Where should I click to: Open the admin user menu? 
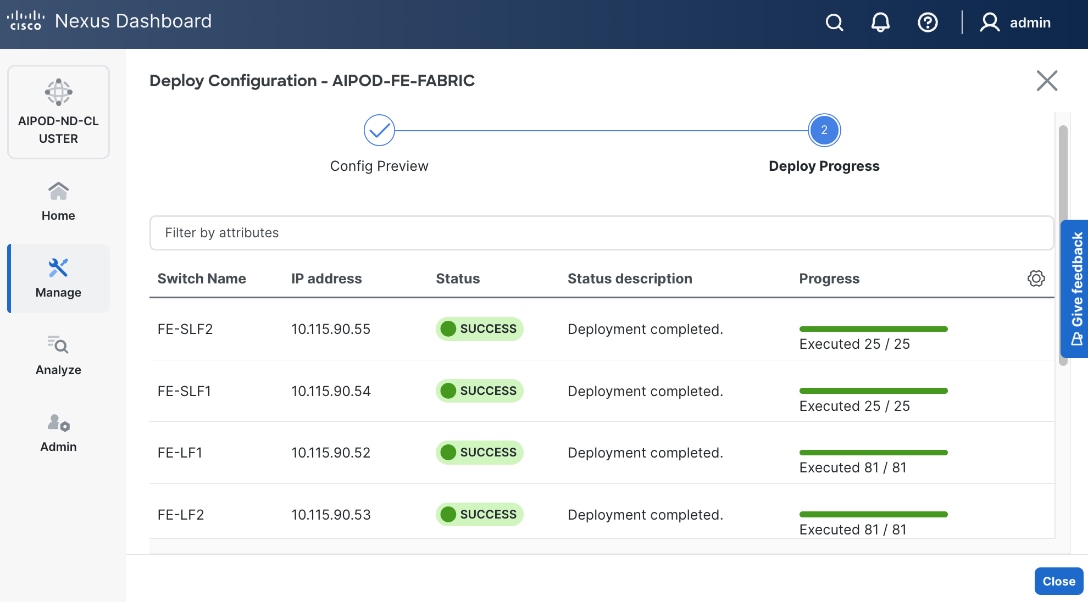pos(1015,23)
